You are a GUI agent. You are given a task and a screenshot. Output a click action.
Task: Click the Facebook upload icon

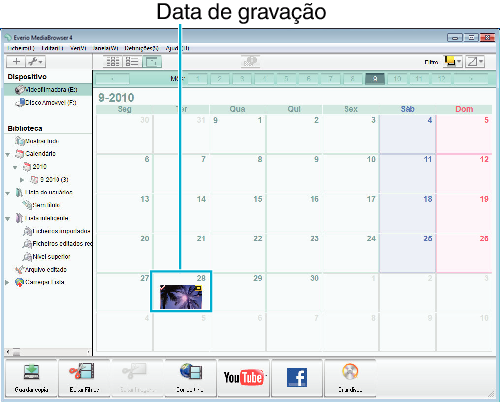click(x=297, y=378)
